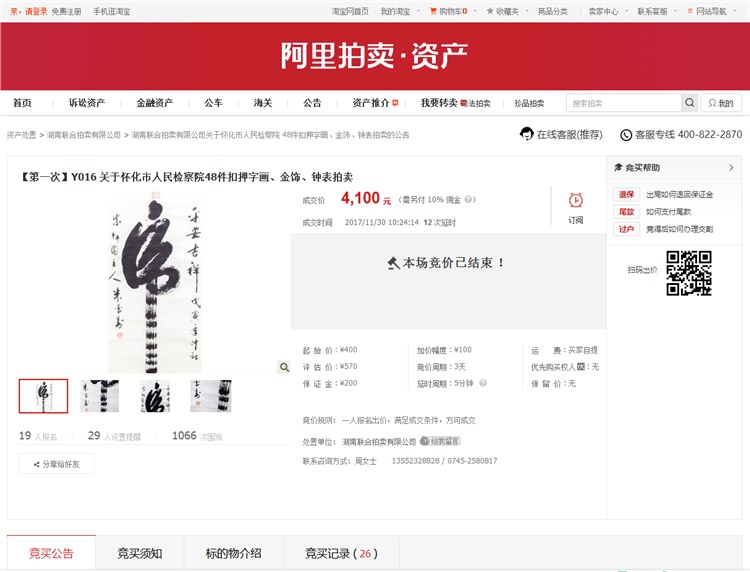Click the 收藏夹 star icon

coord(490,11)
